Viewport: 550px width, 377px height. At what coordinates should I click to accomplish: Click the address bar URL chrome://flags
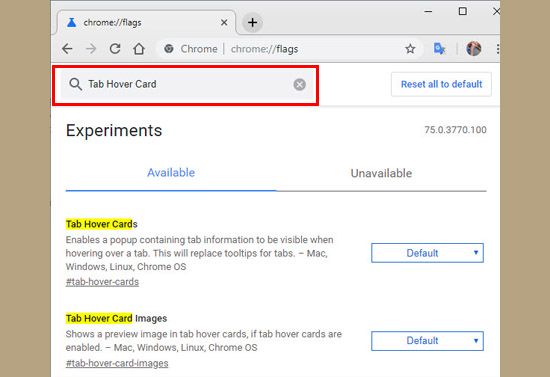pyautogui.click(x=264, y=49)
